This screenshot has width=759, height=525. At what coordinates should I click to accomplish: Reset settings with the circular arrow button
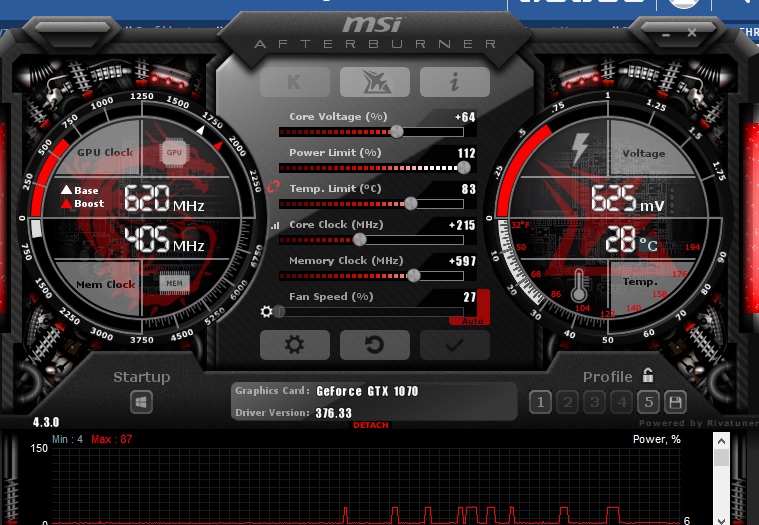pos(375,345)
